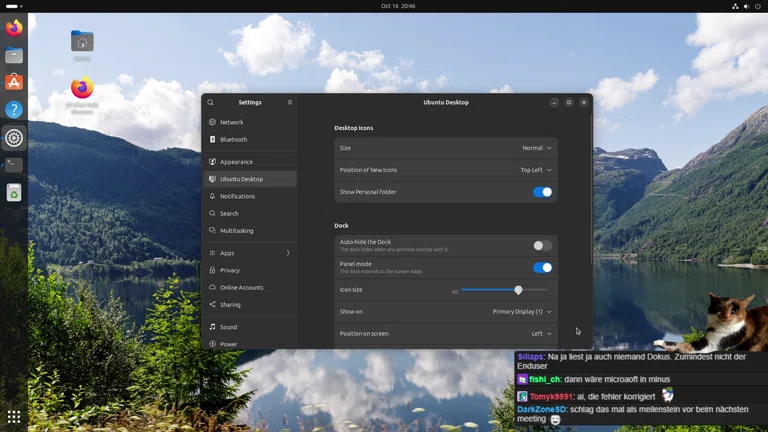
Task: Open Terminal from the dock
Action: (x=14, y=165)
